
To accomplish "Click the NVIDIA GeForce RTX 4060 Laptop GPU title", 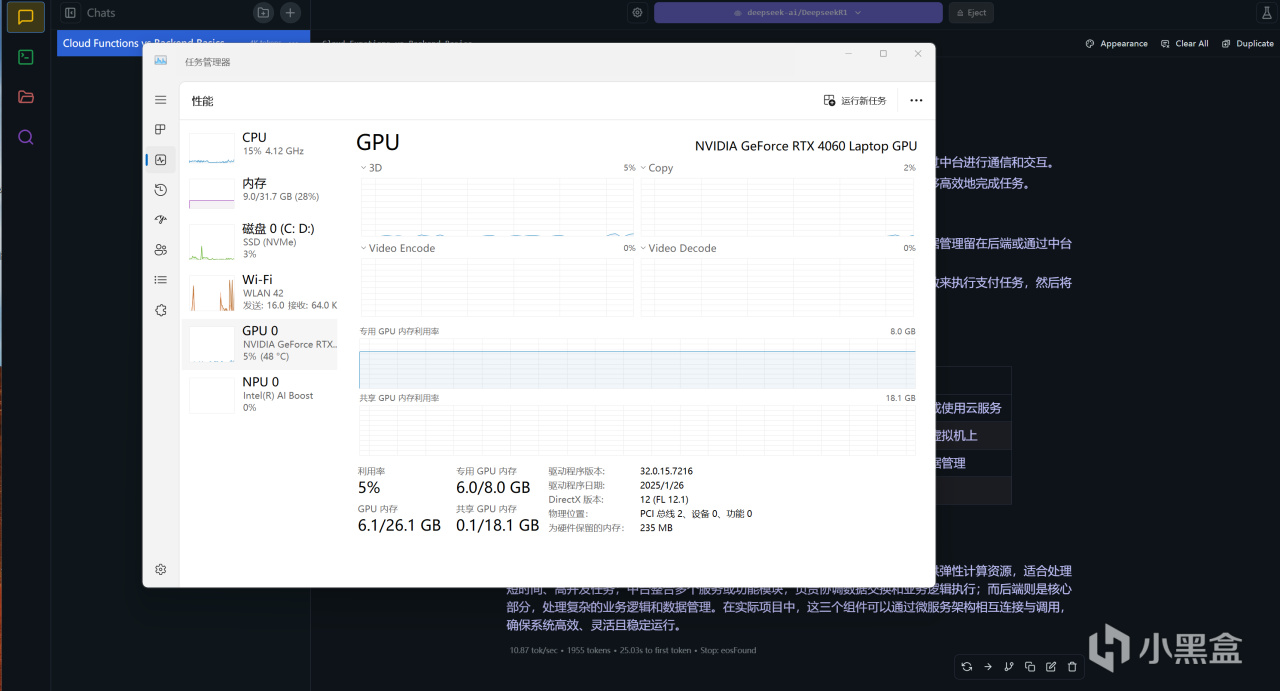I will (x=806, y=146).
